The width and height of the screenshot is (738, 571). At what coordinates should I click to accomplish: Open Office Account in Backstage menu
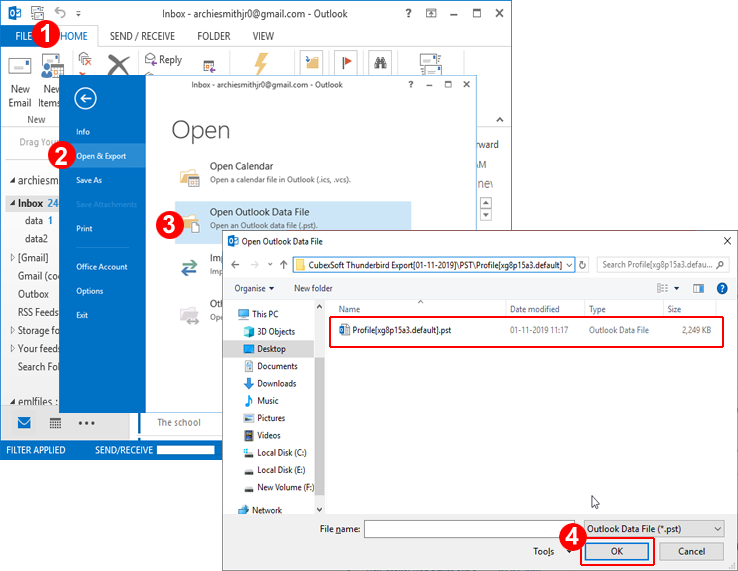[x=102, y=267]
